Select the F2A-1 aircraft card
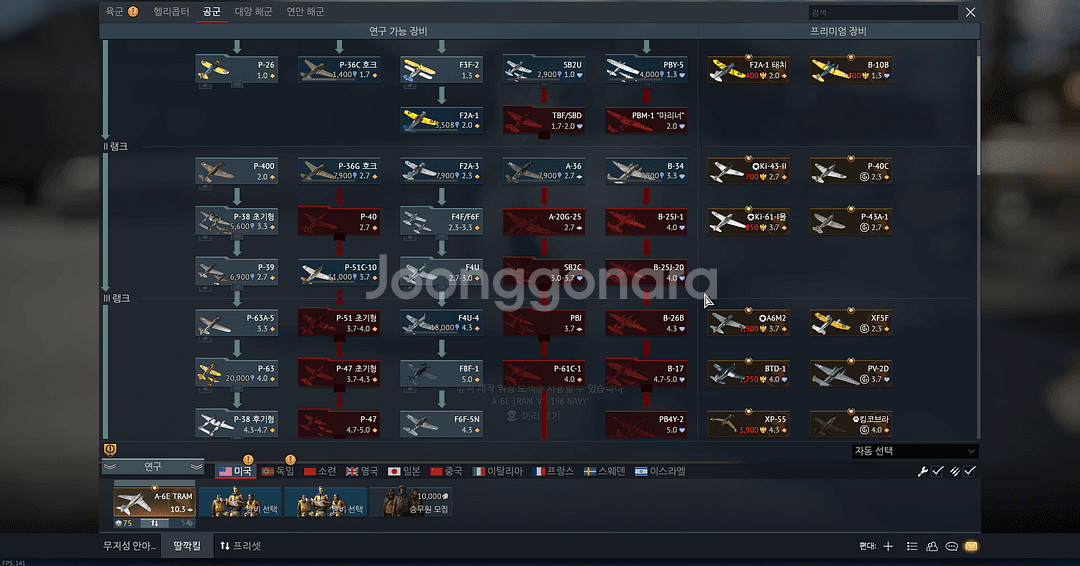Viewport: 1080px width, 566px height. (x=442, y=120)
